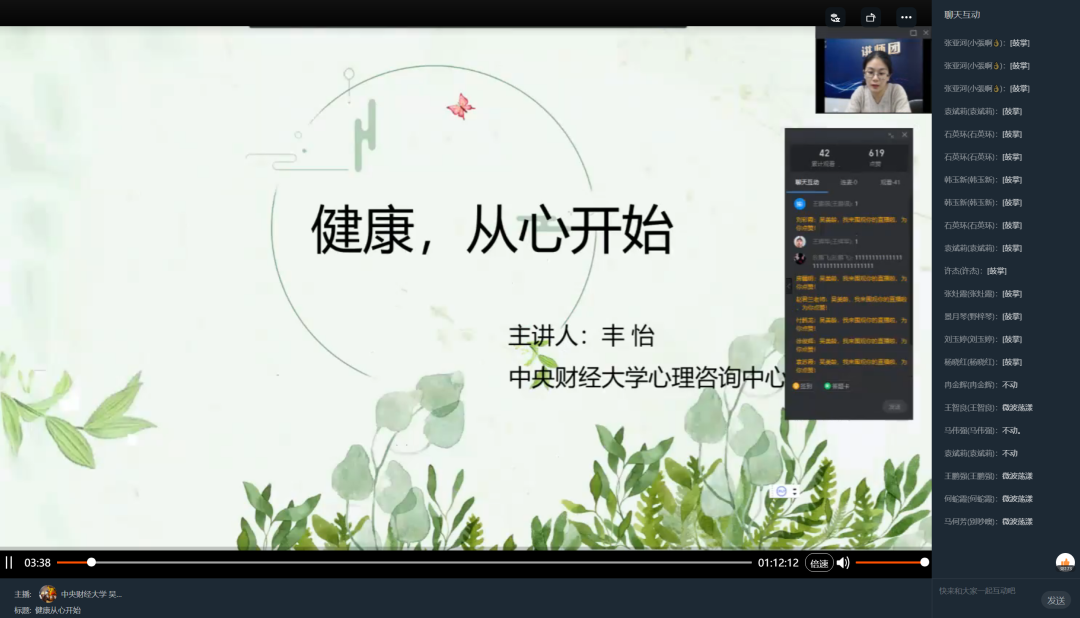Click 刘玉婷's 鼓掌 chat message
The height and width of the screenshot is (618, 1080).
(983, 339)
